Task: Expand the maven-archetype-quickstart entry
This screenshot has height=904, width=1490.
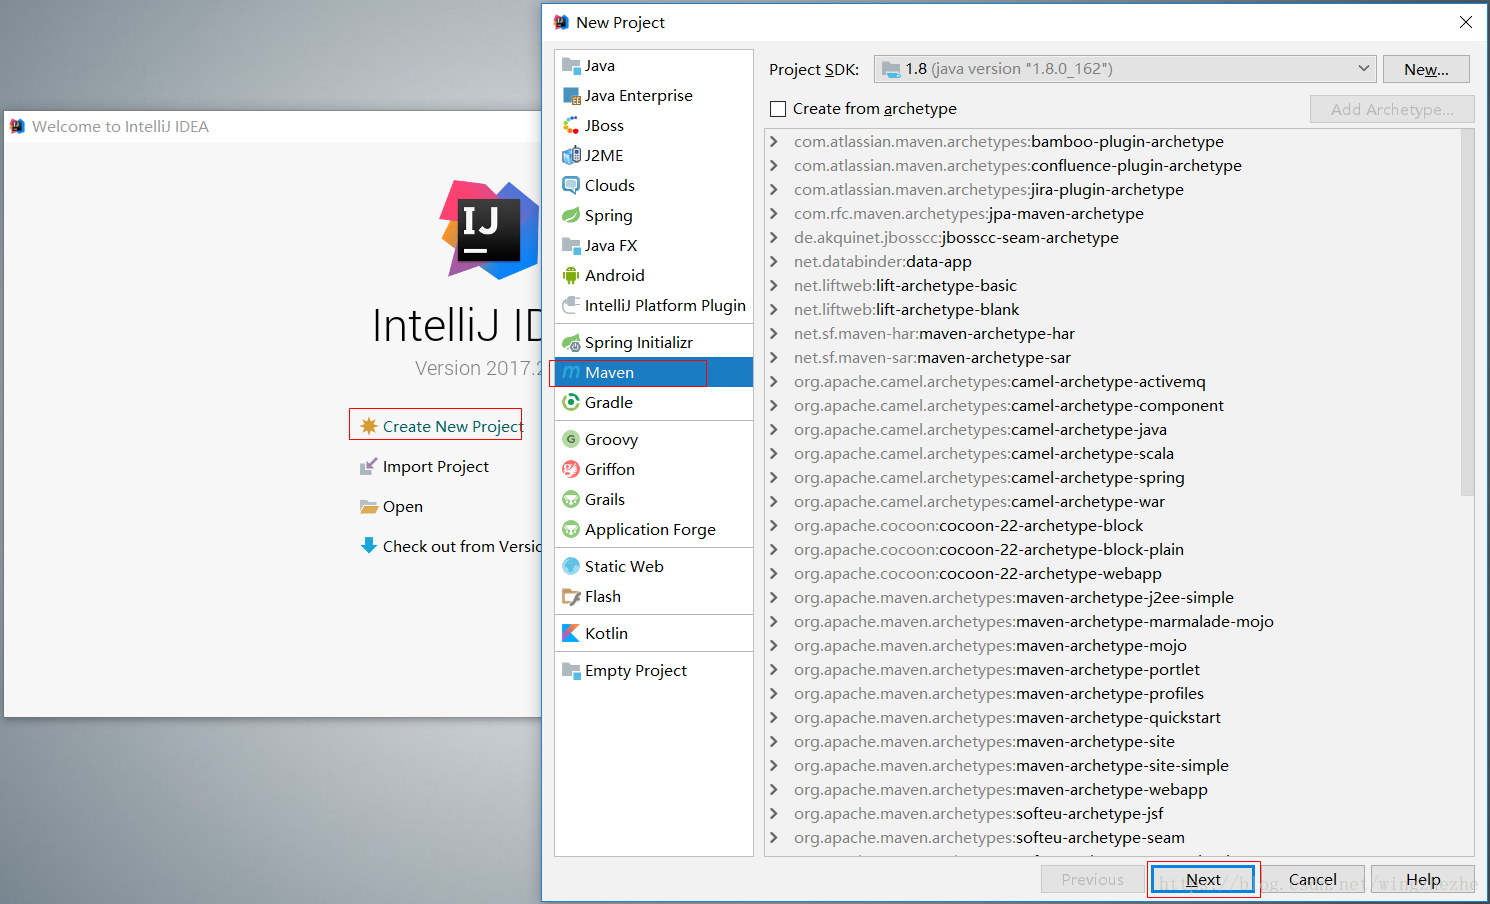Action: tap(774, 718)
